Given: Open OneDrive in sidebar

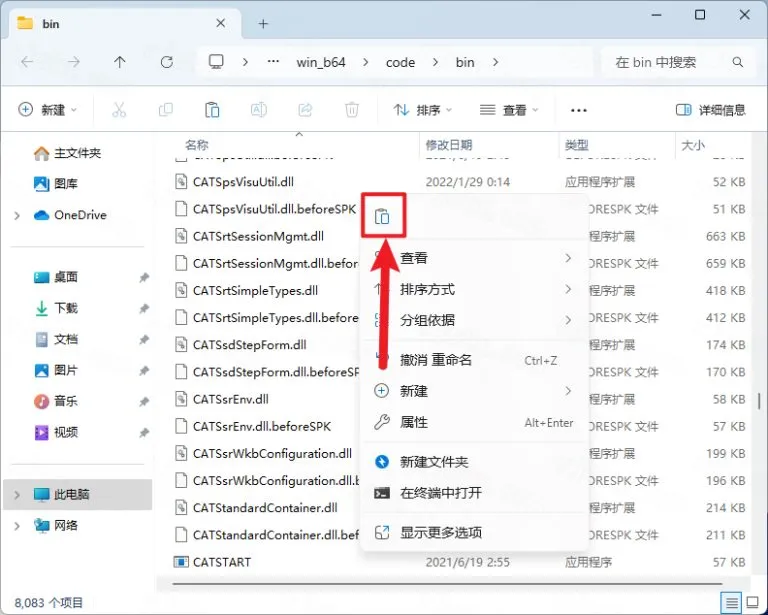Looking at the screenshot, I should (70, 215).
